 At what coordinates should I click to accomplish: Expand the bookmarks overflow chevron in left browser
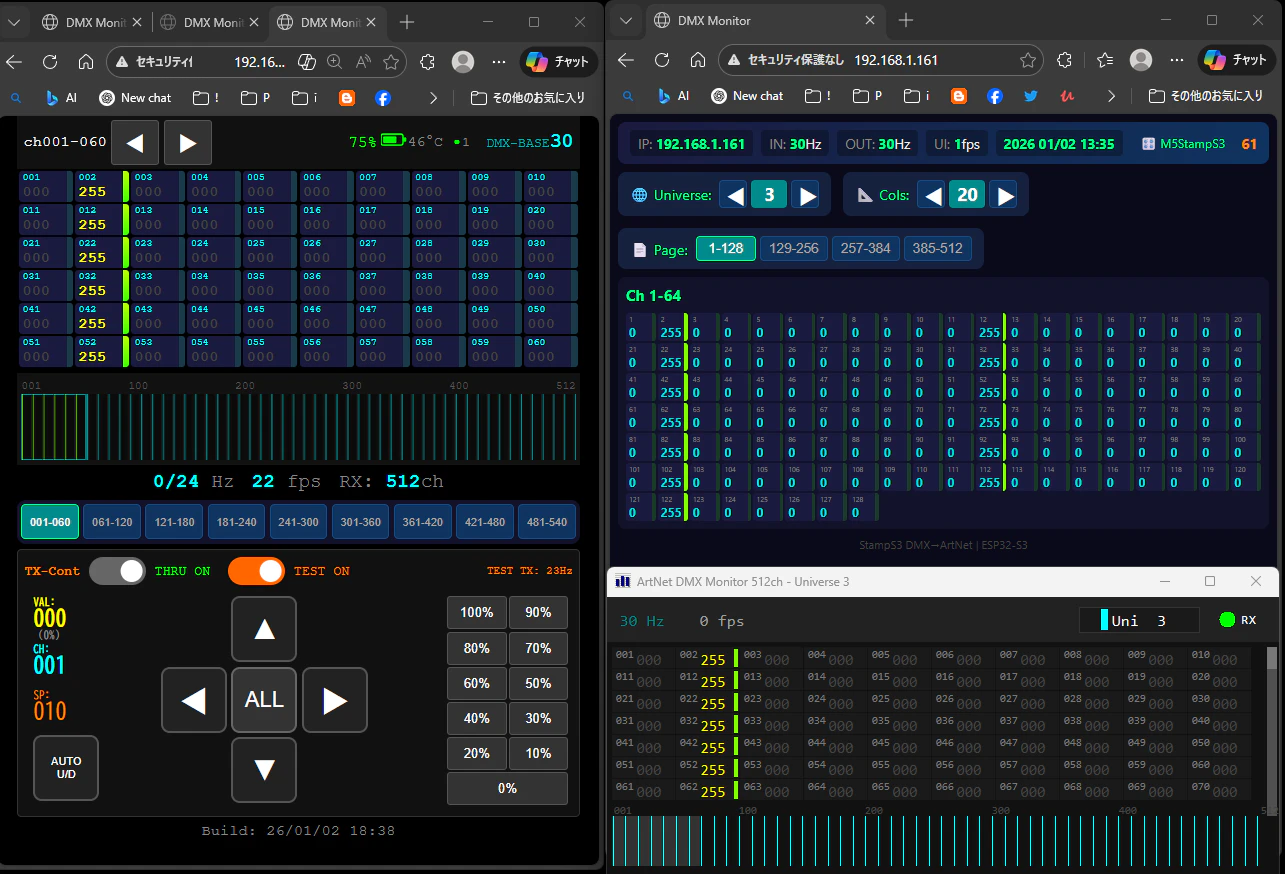pos(433,98)
